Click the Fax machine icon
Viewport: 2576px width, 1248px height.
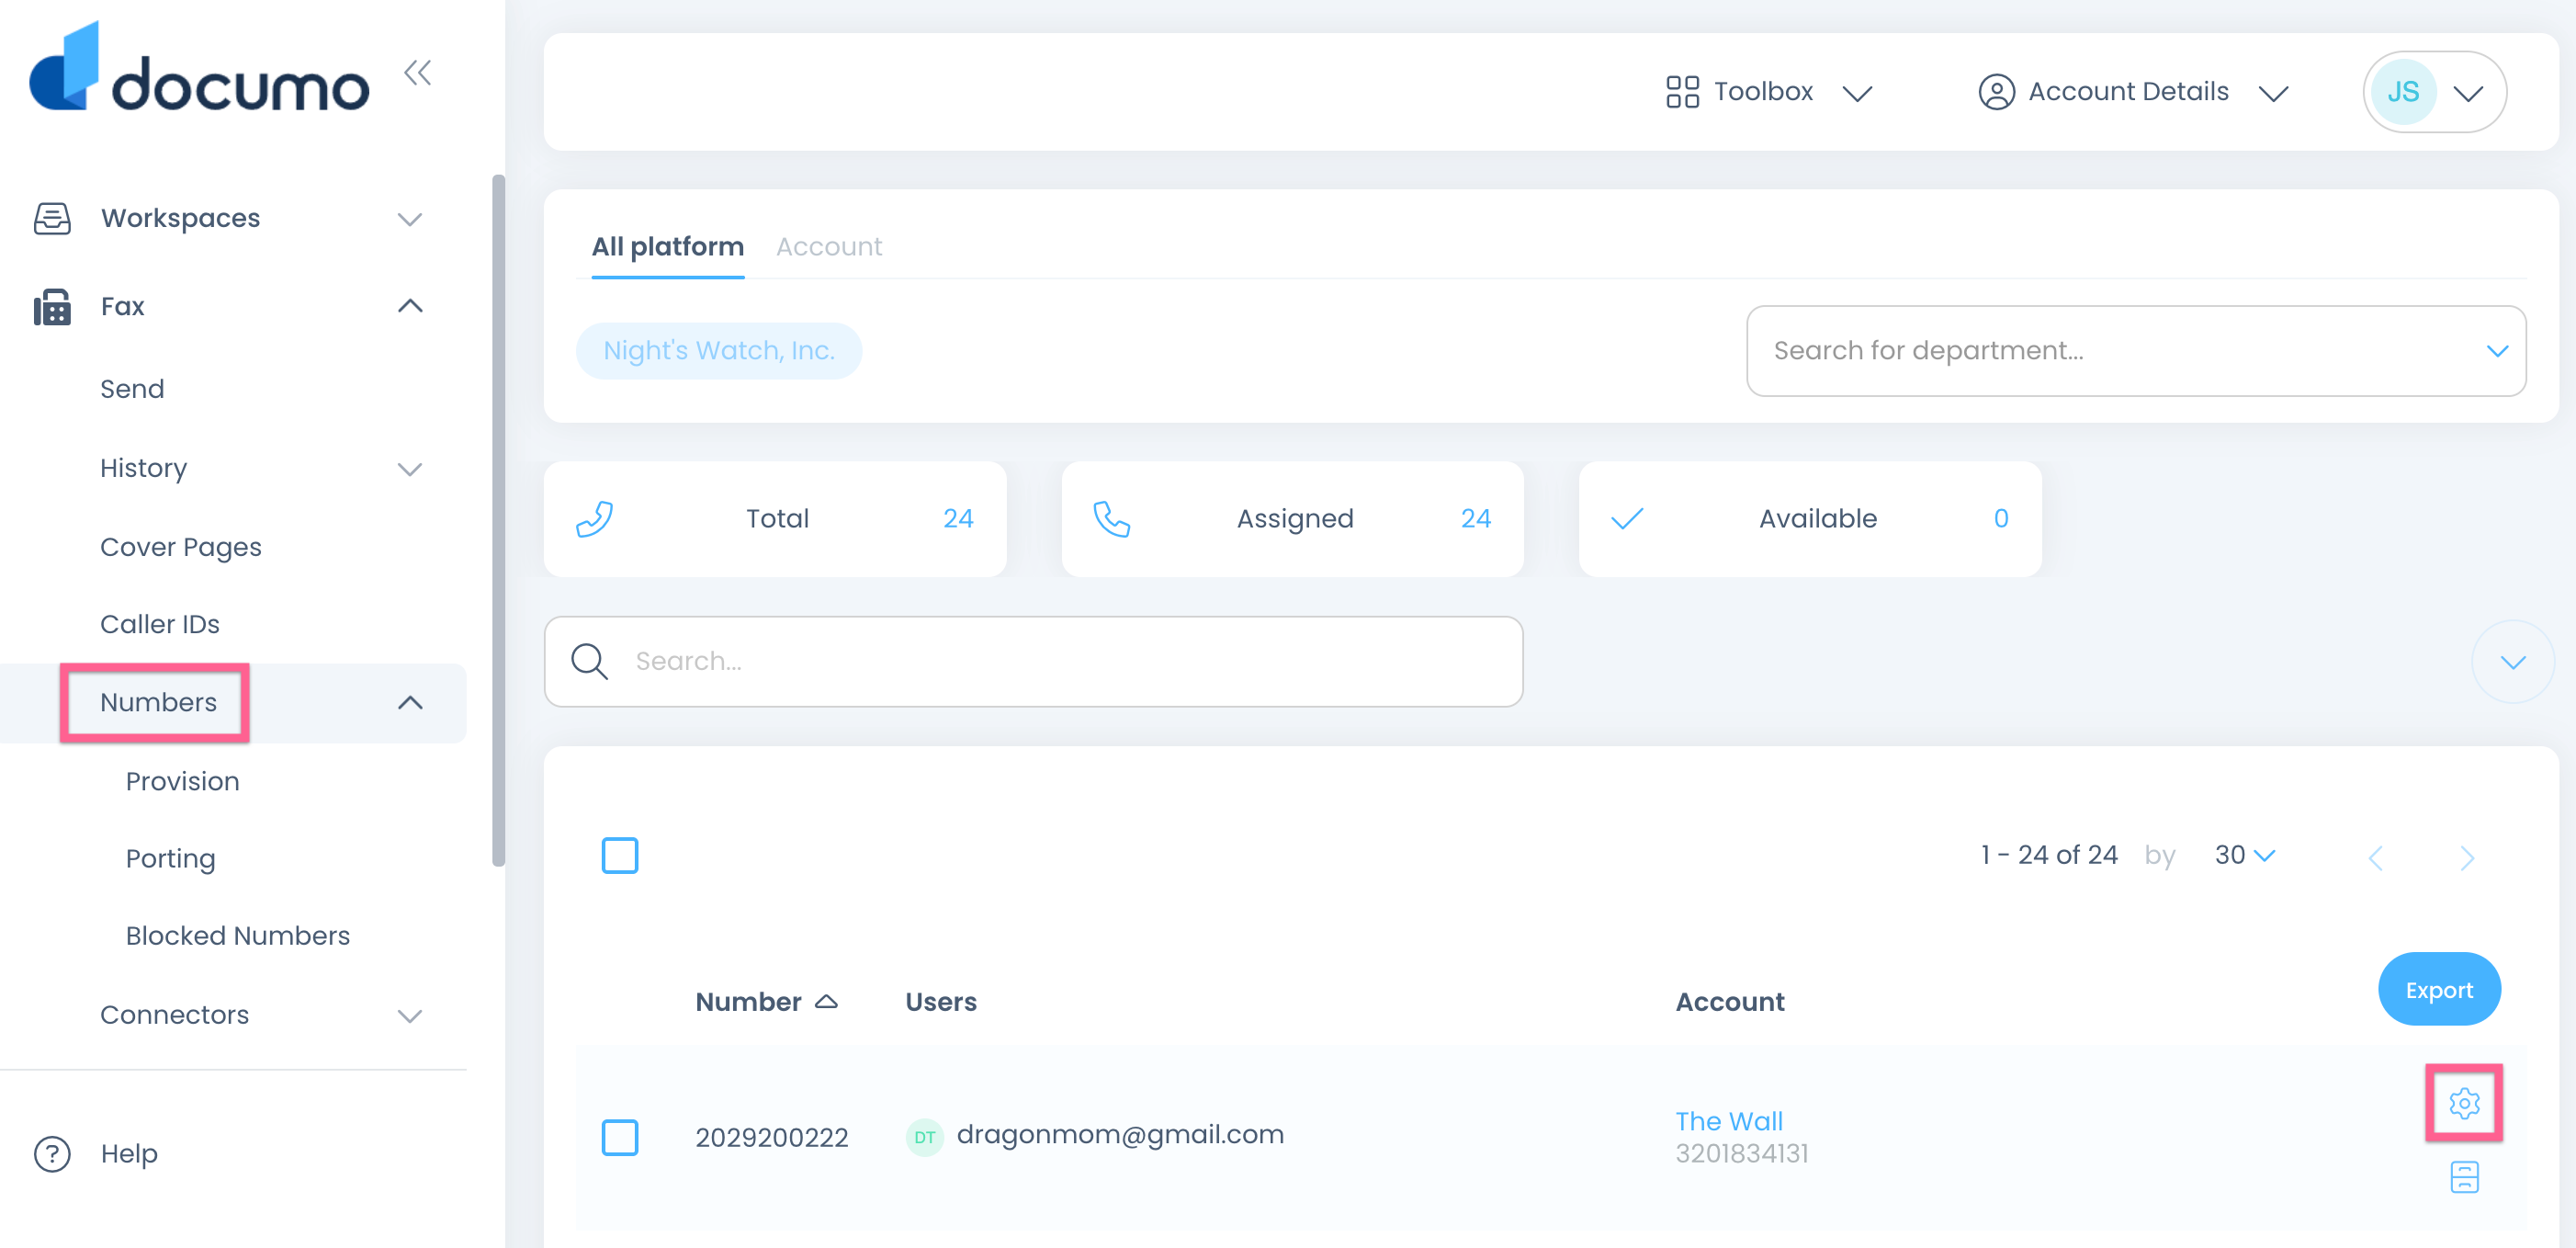[52, 307]
